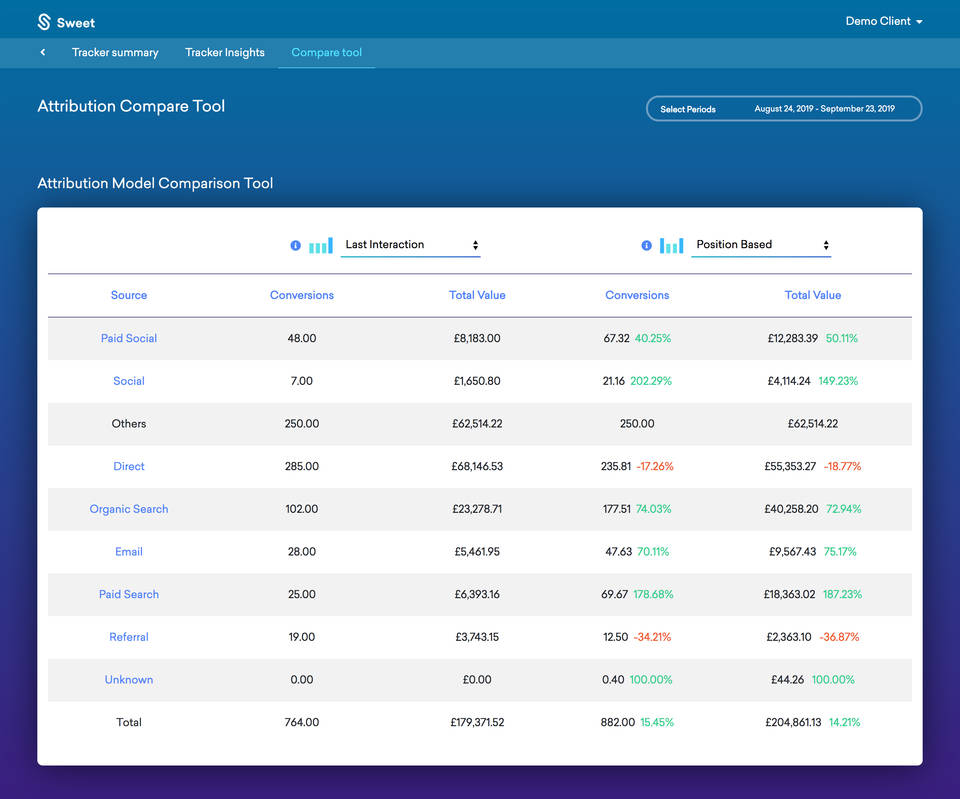Click the 40.25% Paid Social change

(x=653, y=339)
